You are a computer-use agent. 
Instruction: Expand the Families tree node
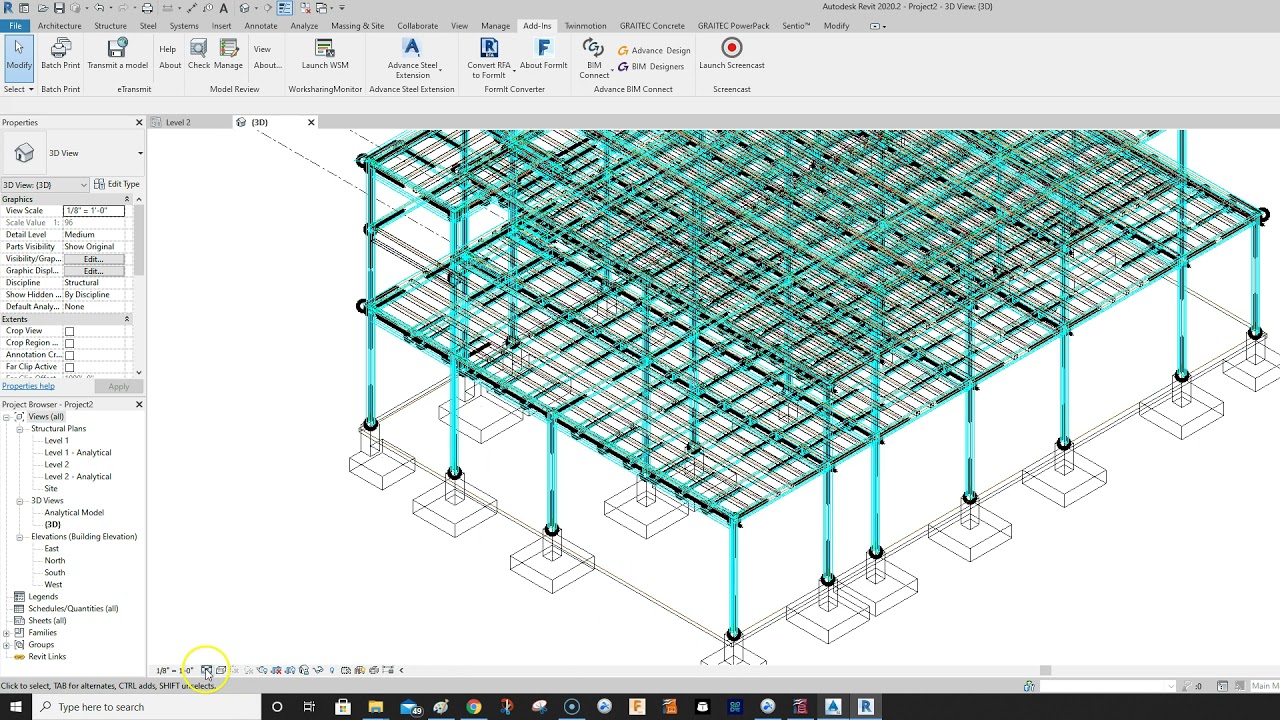(6, 633)
